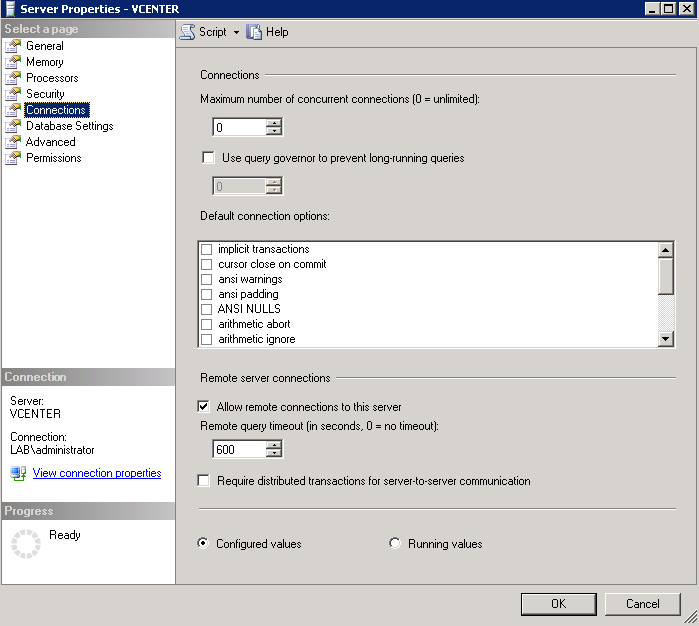The height and width of the screenshot is (626, 699).
Task: Check ansi warnings option
Action: pos(206,280)
